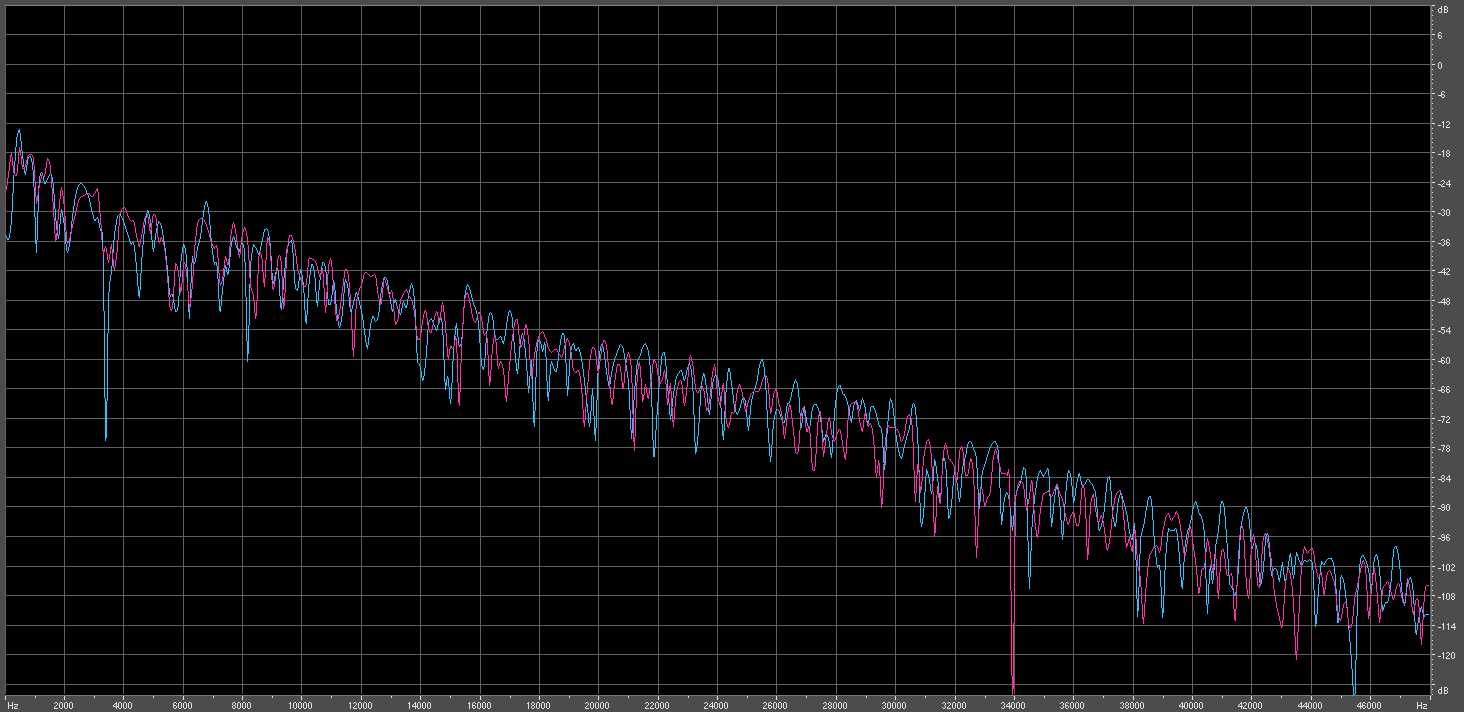Click the -90 dB amplitude scale label
Image resolution: width=1464 pixels, height=712 pixels.
tap(1443, 507)
